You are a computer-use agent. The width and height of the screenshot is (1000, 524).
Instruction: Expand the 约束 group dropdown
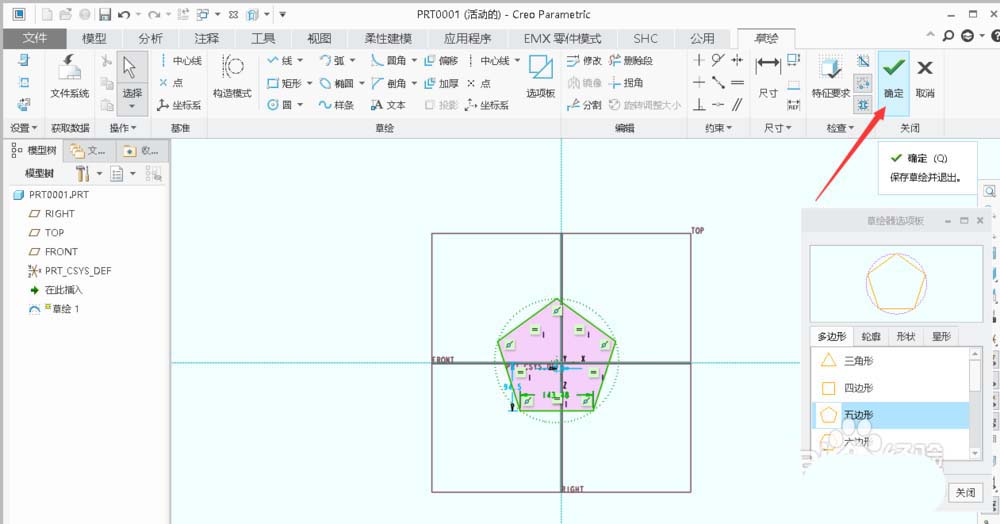point(718,128)
